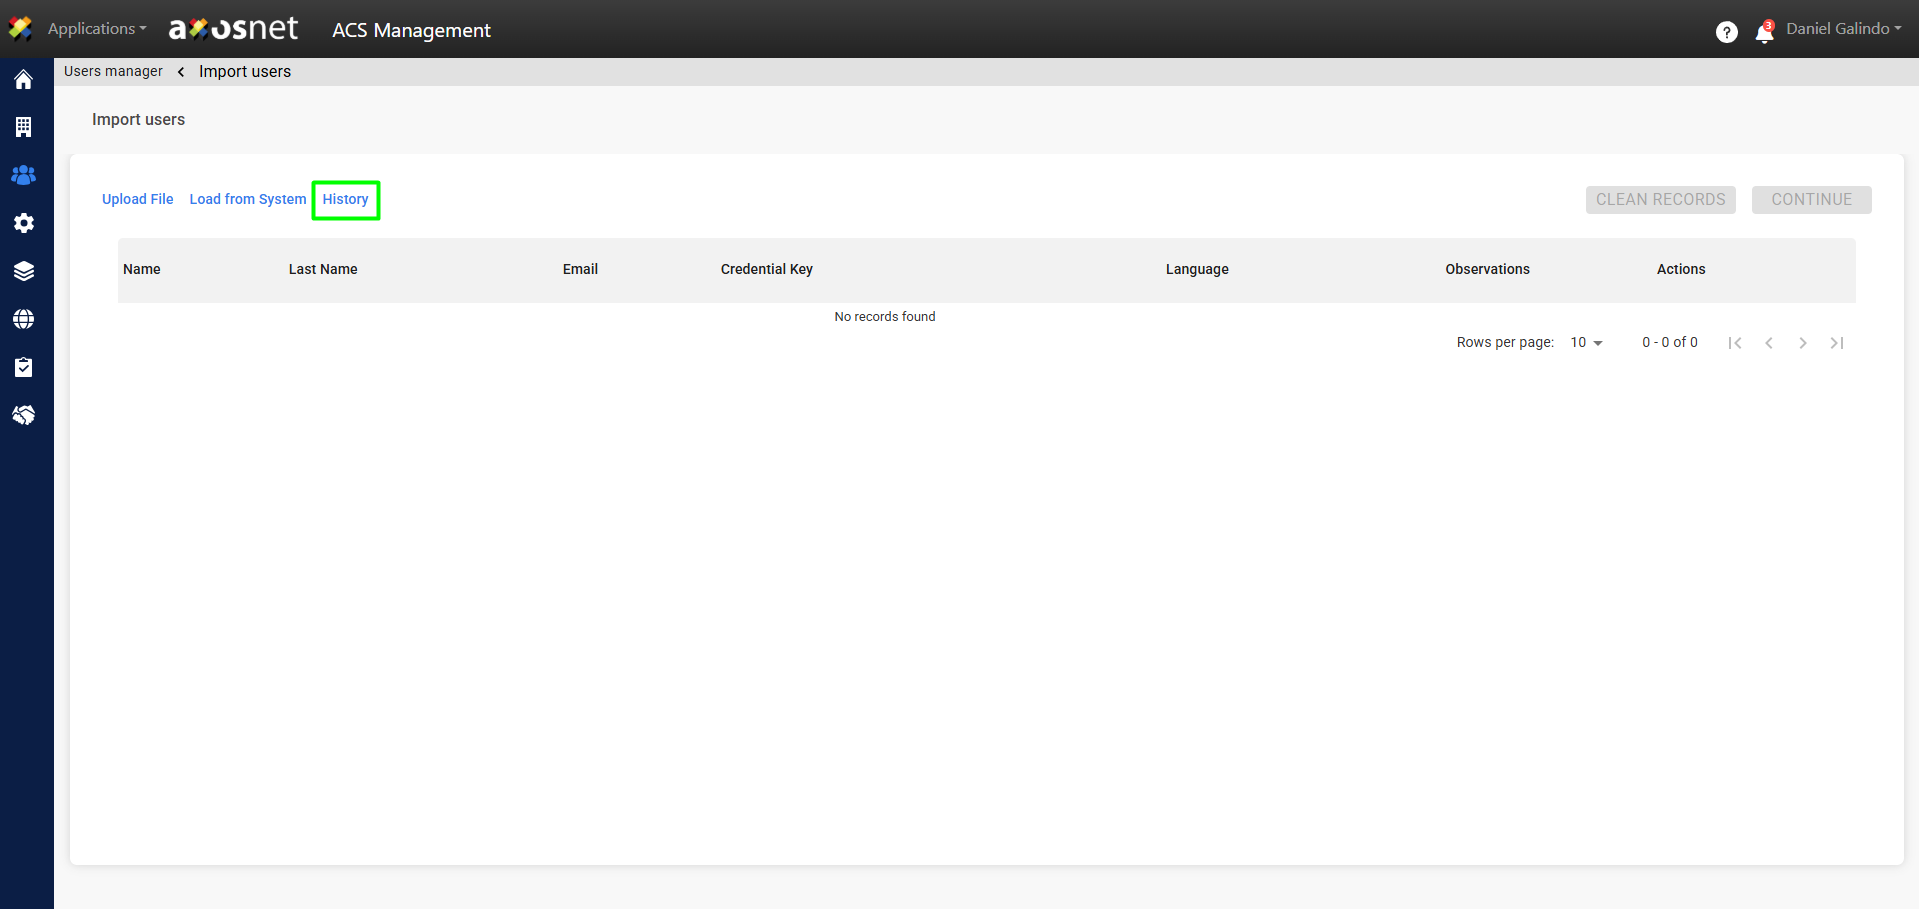Open the handshake icon in sidebar
1919x909 pixels.
click(24, 415)
